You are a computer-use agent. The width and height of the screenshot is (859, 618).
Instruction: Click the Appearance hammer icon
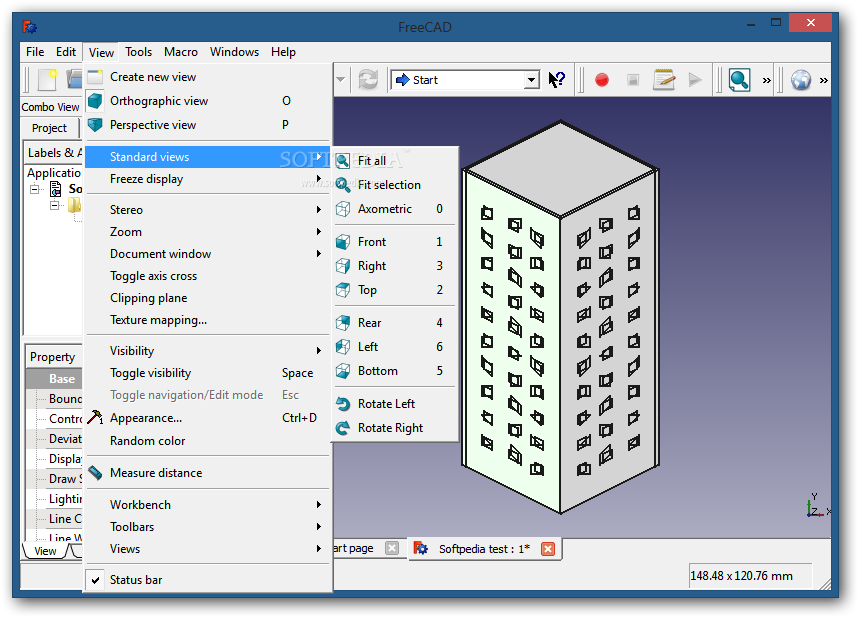tap(95, 417)
